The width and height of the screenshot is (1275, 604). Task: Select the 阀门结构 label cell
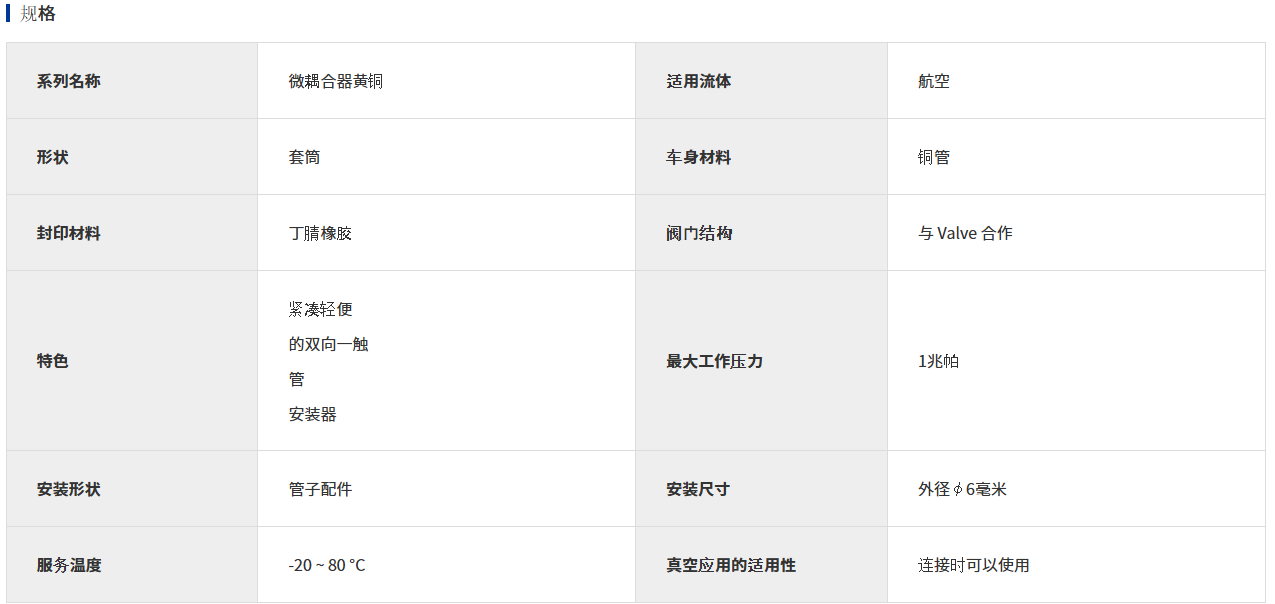pos(699,233)
